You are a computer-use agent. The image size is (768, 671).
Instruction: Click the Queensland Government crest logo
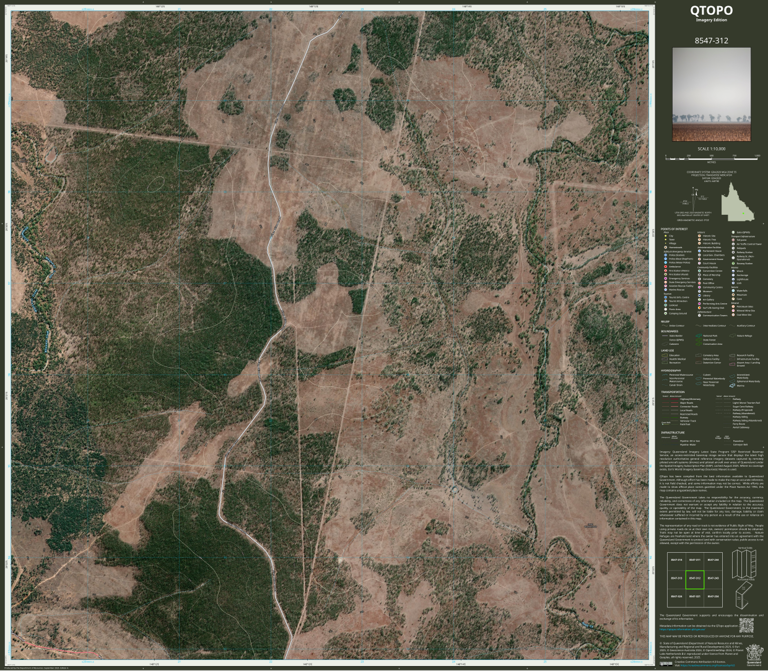point(754,655)
